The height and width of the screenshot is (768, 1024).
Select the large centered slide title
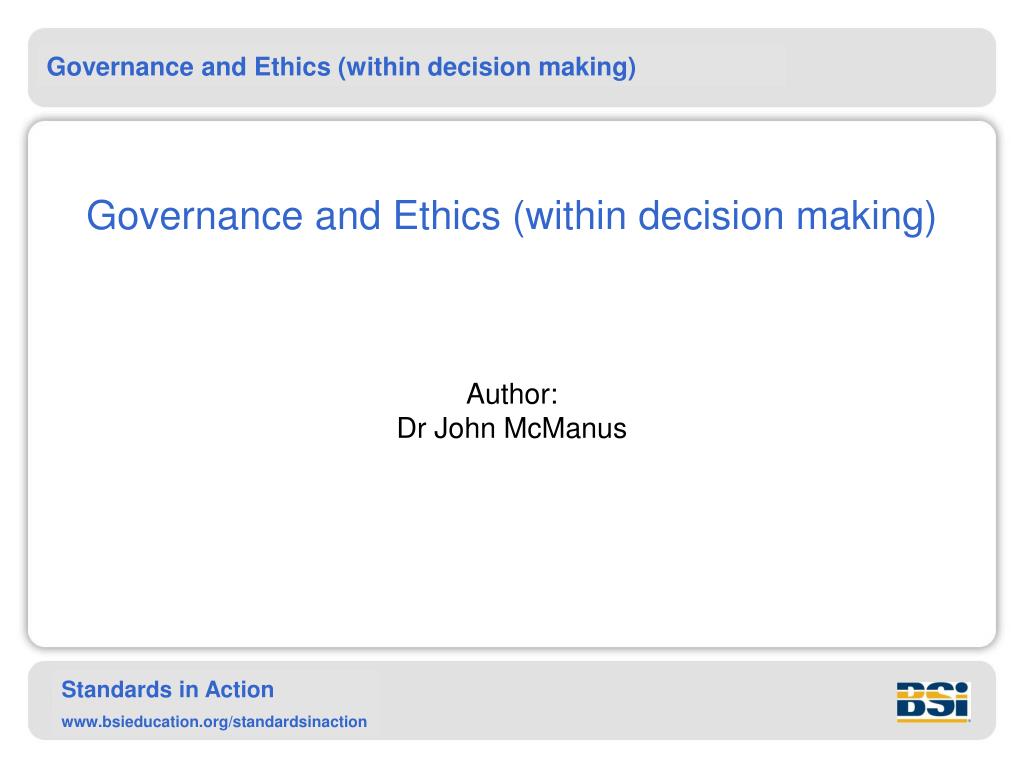point(511,216)
